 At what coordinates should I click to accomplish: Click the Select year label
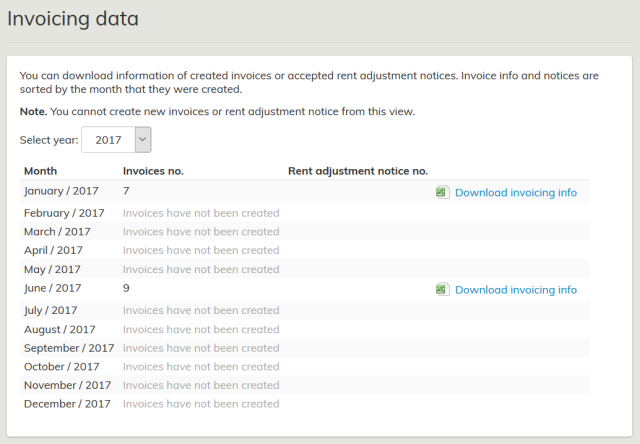[x=49, y=140]
